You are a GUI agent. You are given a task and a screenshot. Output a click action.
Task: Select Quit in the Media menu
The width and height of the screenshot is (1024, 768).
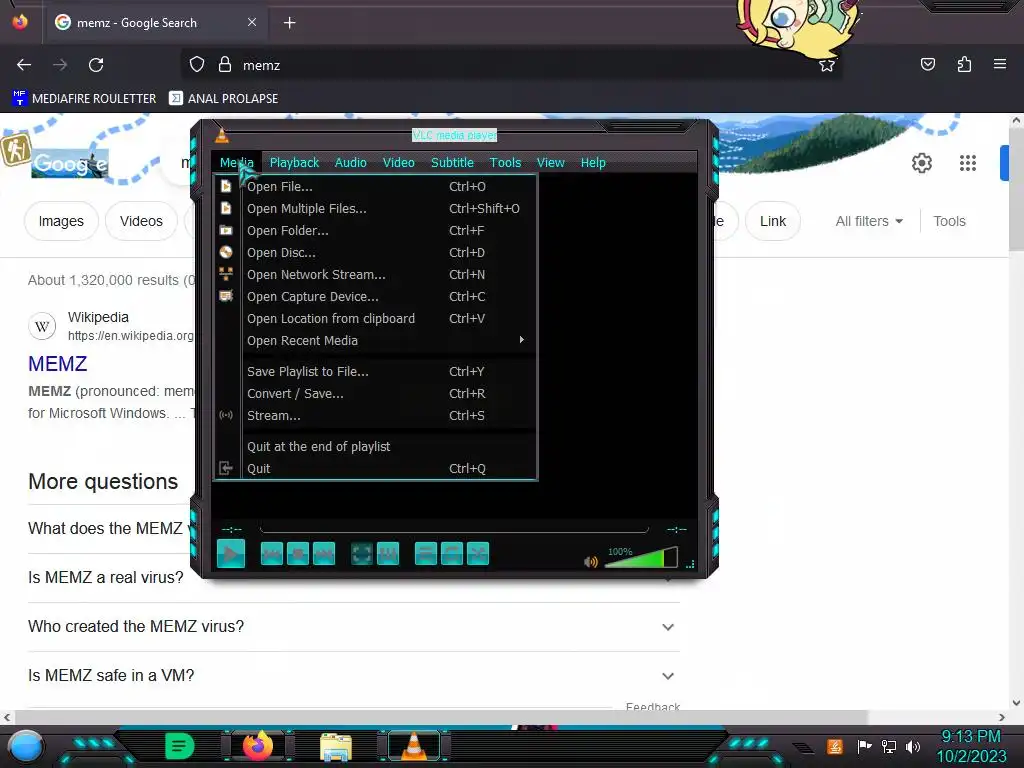[390, 468]
